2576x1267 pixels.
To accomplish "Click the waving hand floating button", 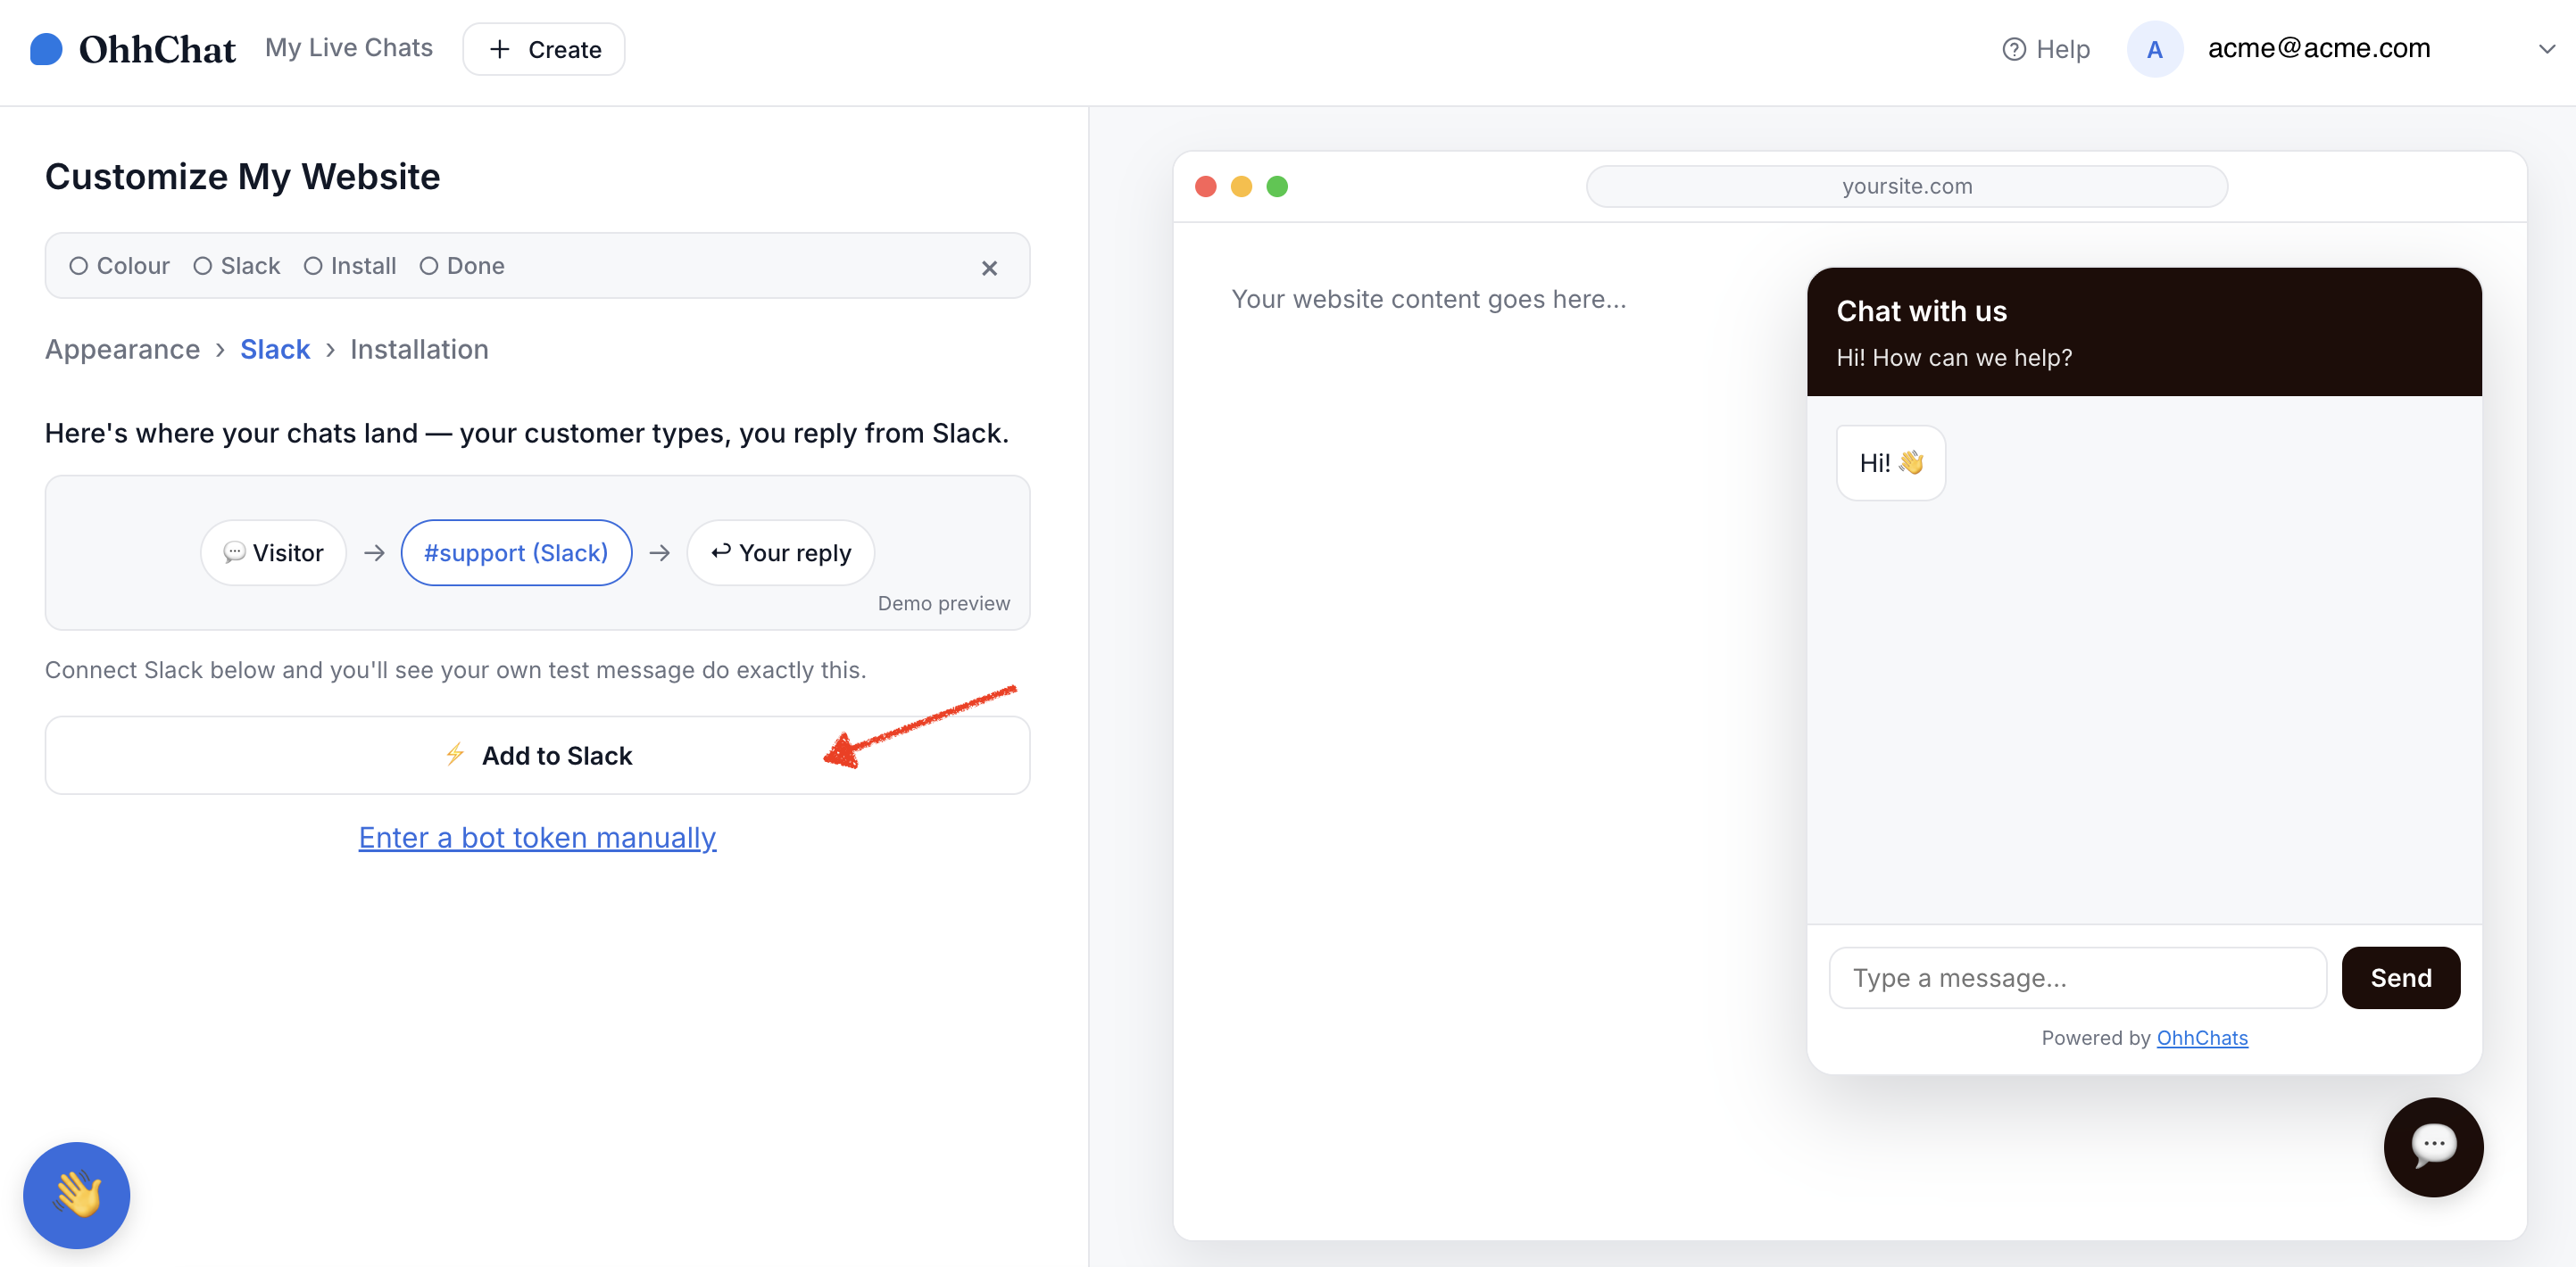I will 77,1195.
